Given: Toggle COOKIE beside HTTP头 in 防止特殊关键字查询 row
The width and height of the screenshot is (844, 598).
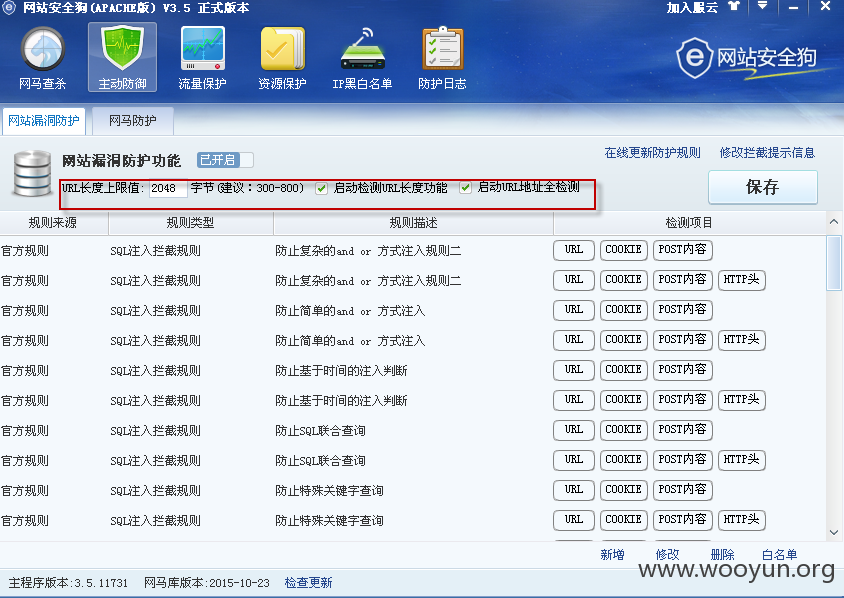Looking at the screenshot, I should 623,520.
